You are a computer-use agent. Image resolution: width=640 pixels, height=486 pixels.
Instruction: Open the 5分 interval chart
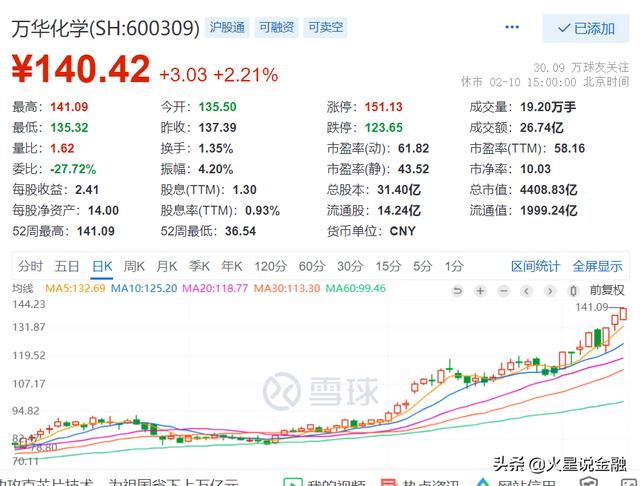pos(422,266)
